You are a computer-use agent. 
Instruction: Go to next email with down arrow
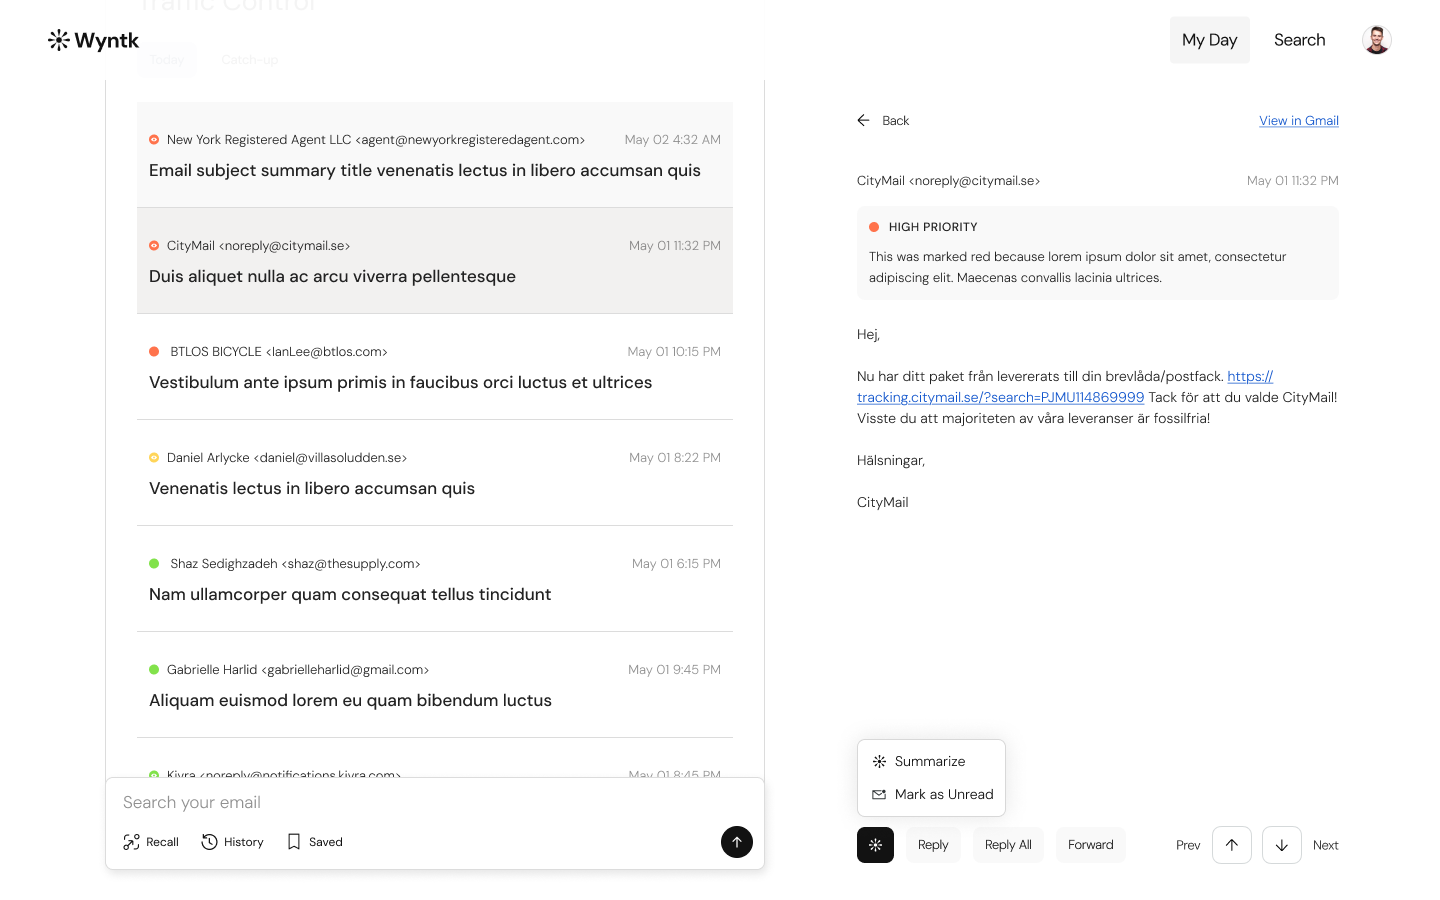1282,845
